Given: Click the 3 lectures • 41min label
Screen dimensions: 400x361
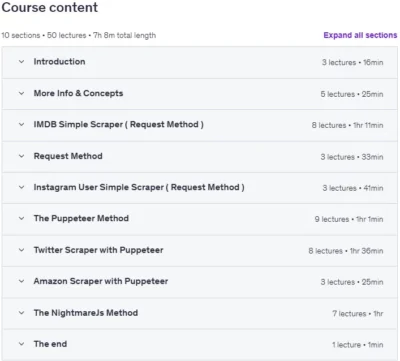Looking at the screenshot, I should pyautogui.click(x=353, y=188).
